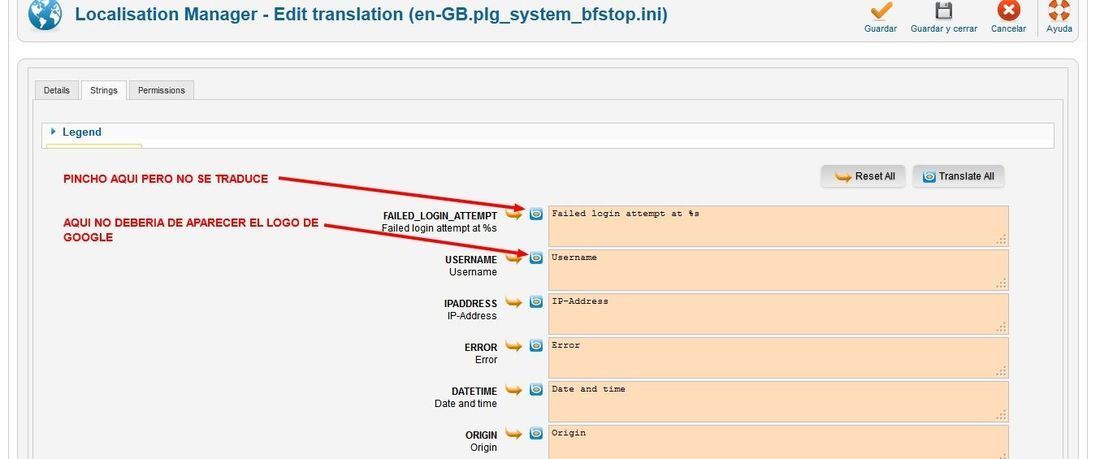Click the Cancelar red cross icon
This screenshot has height=459, width=1100.
1008,11
